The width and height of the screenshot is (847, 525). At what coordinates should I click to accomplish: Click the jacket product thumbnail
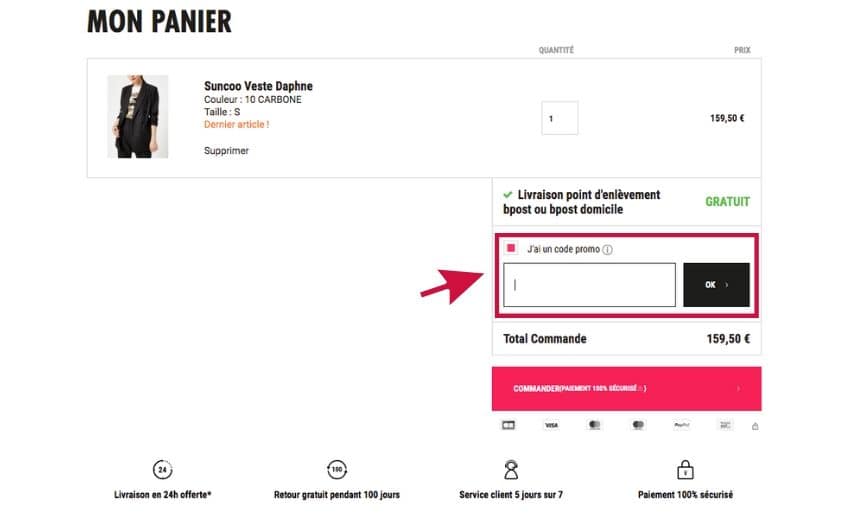[x=137, y=116]
